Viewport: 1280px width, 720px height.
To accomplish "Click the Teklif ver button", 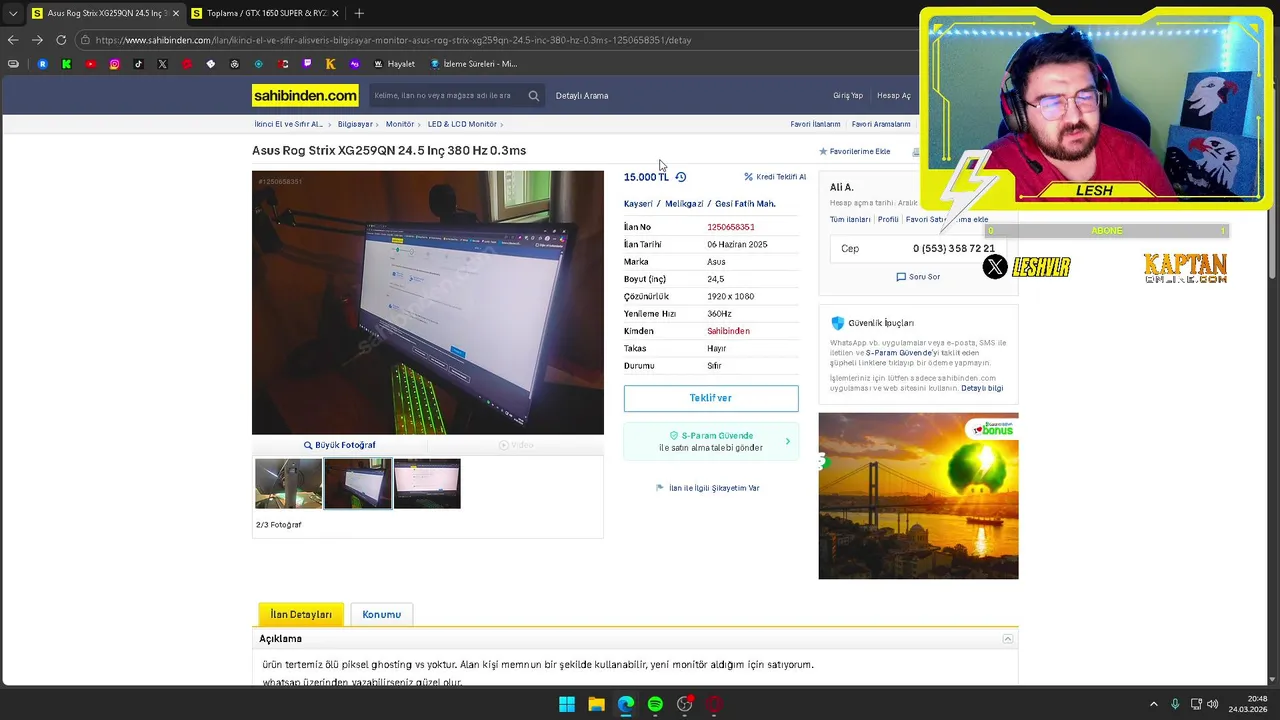I will coord(711,398).
